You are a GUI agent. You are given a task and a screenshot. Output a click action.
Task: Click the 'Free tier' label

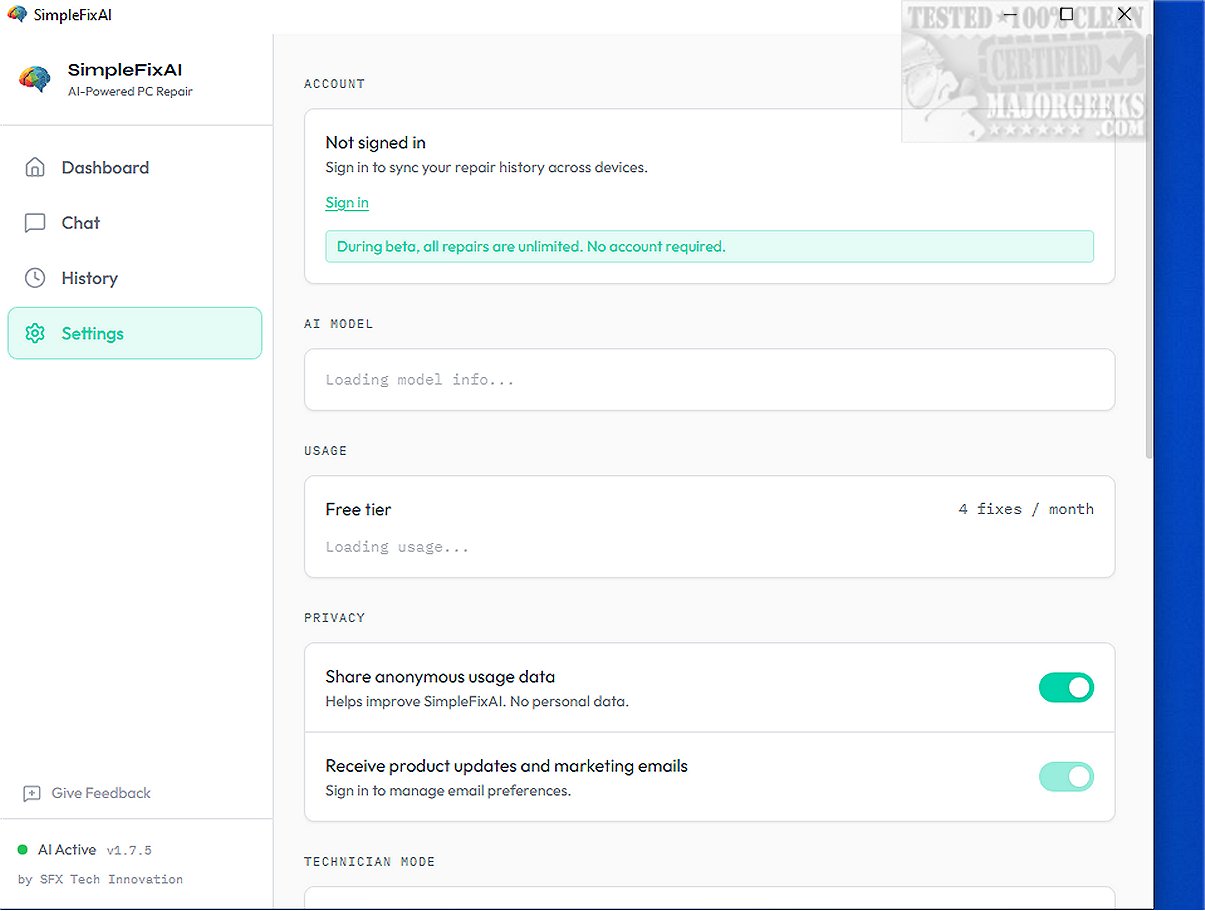(358, 510)
